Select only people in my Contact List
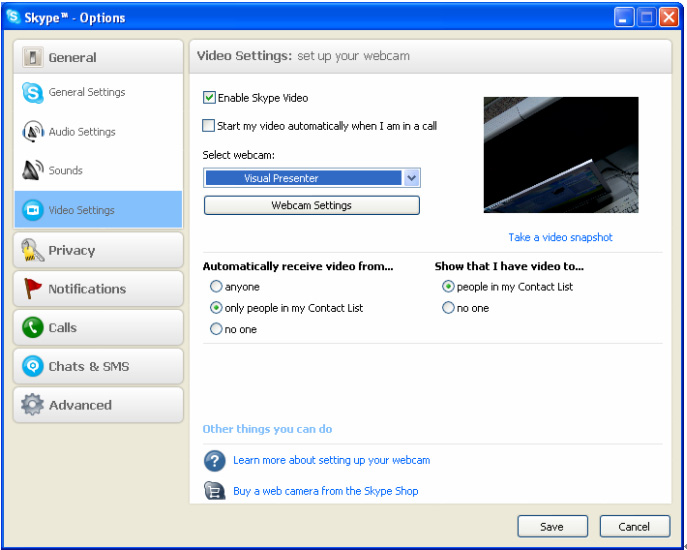 pos(216,308)
